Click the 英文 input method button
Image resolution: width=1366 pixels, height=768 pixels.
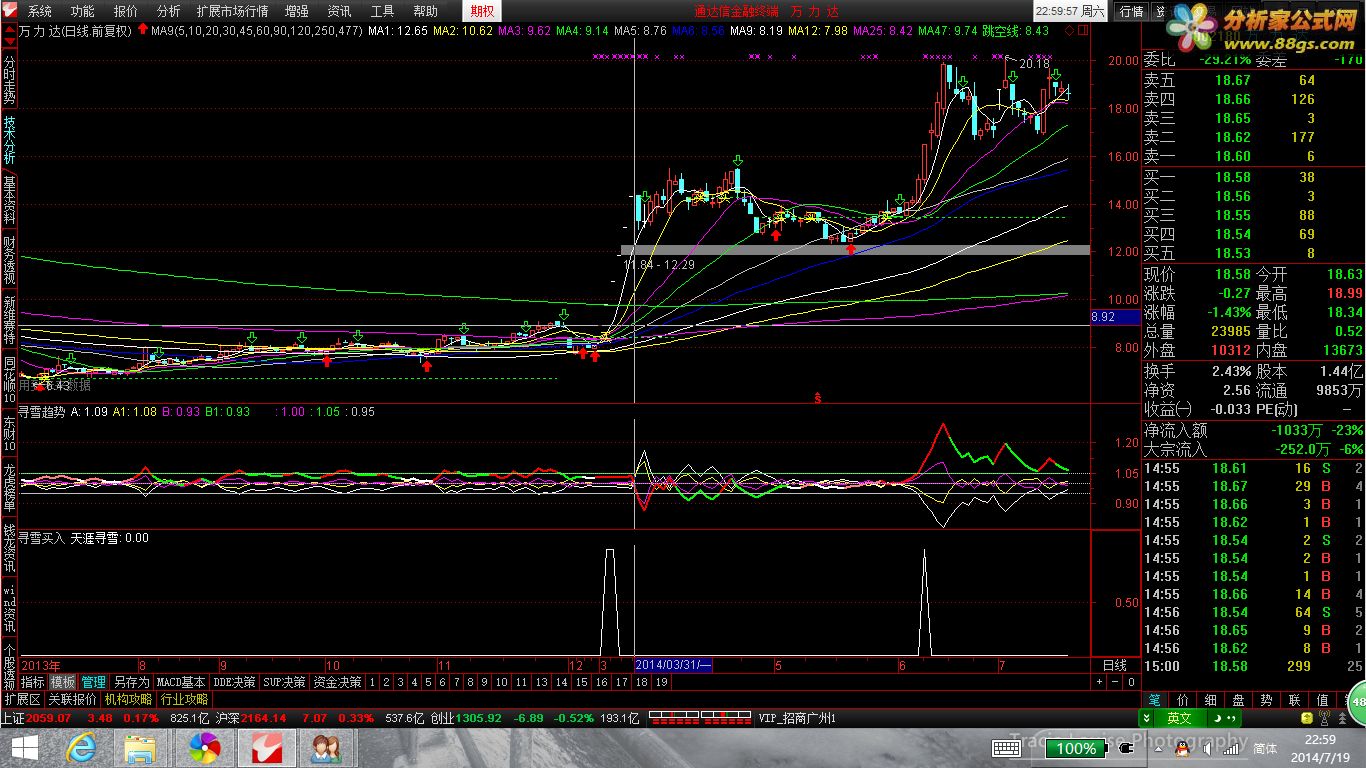(x=1179, y=718)
